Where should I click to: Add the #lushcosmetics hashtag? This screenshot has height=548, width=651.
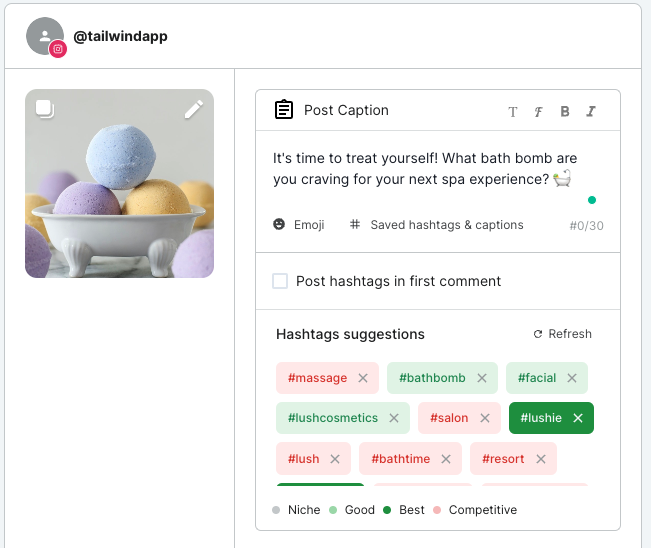[x=333, y=418]
